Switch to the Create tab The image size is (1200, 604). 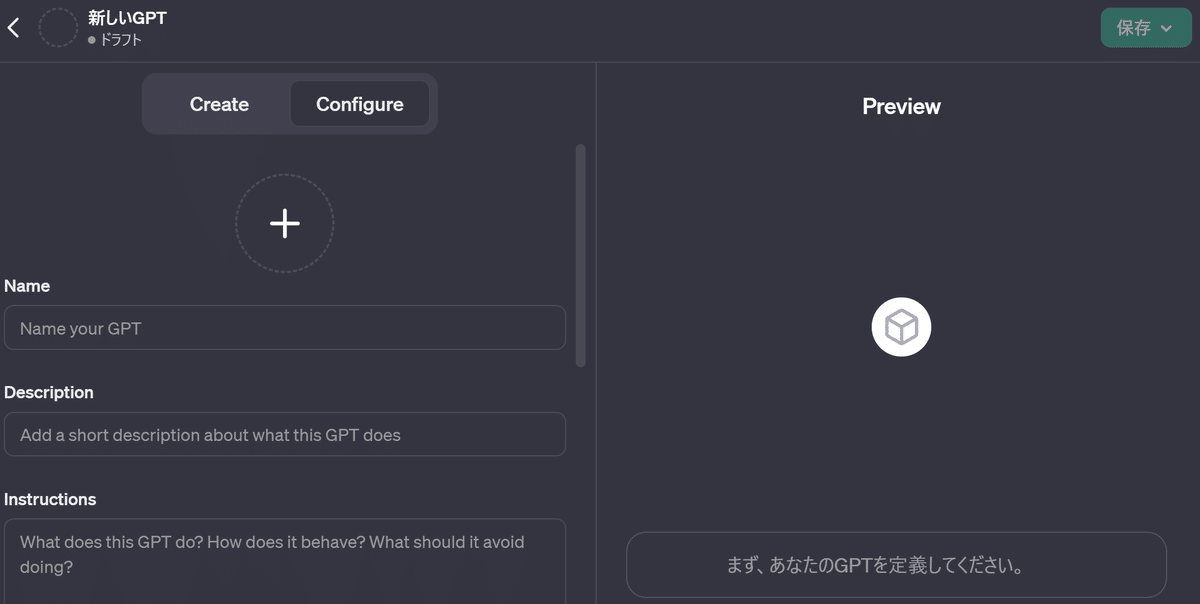219,104
